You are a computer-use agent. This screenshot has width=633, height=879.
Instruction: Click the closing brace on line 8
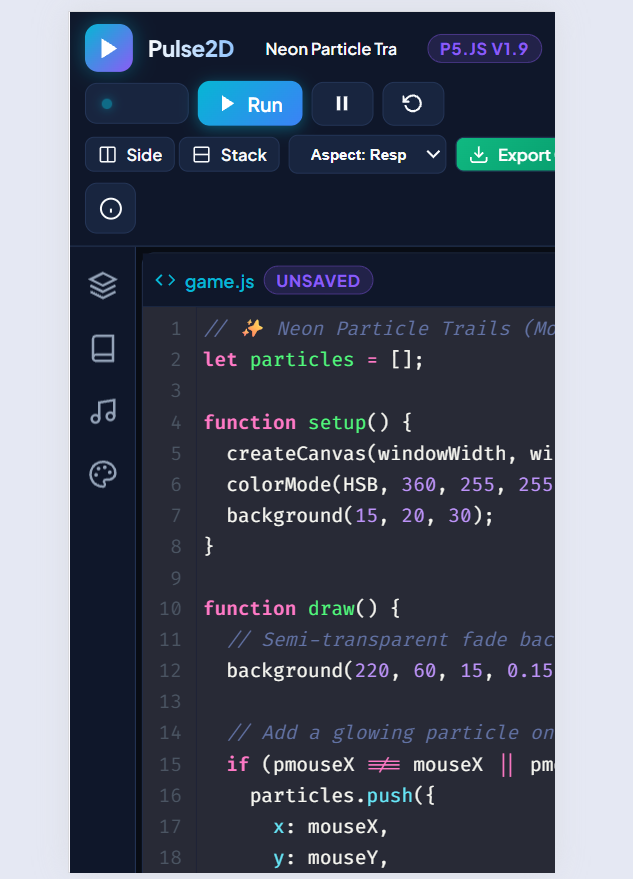(209, 547)
